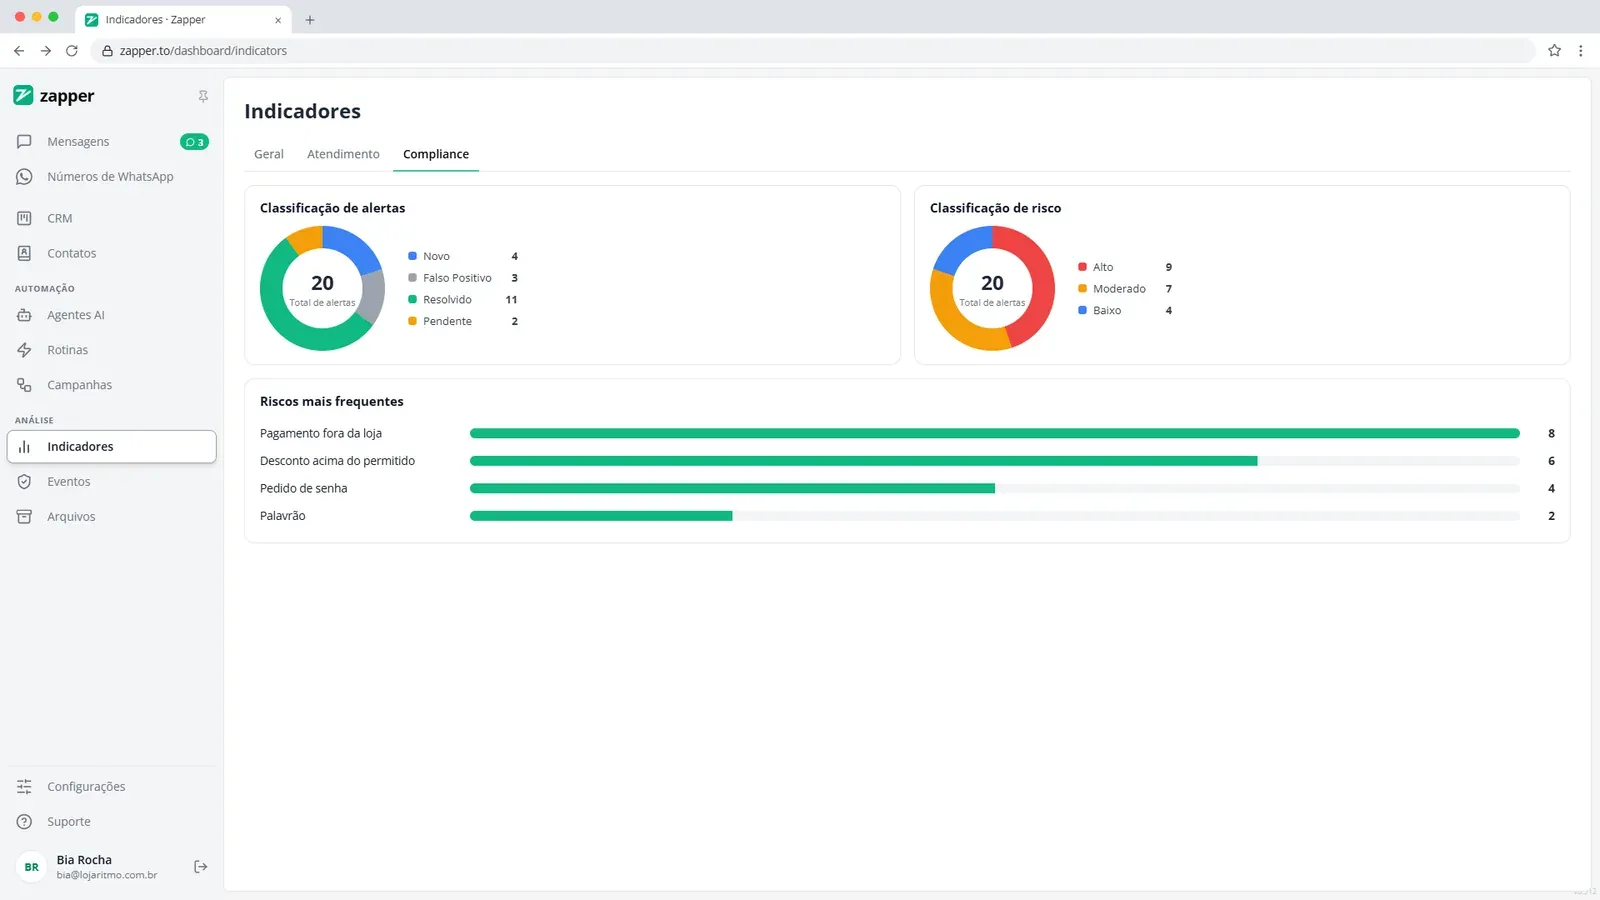Screen dimensions: 1600x900
Task: Click the Campanhas icon
Action: [24, 385]
